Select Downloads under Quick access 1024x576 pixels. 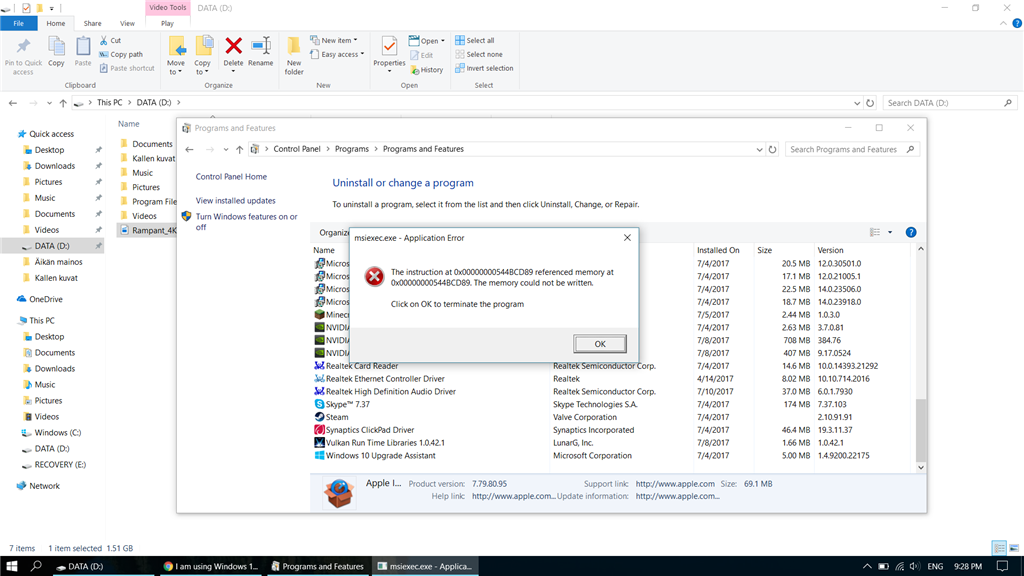click(x=55, y=166)
